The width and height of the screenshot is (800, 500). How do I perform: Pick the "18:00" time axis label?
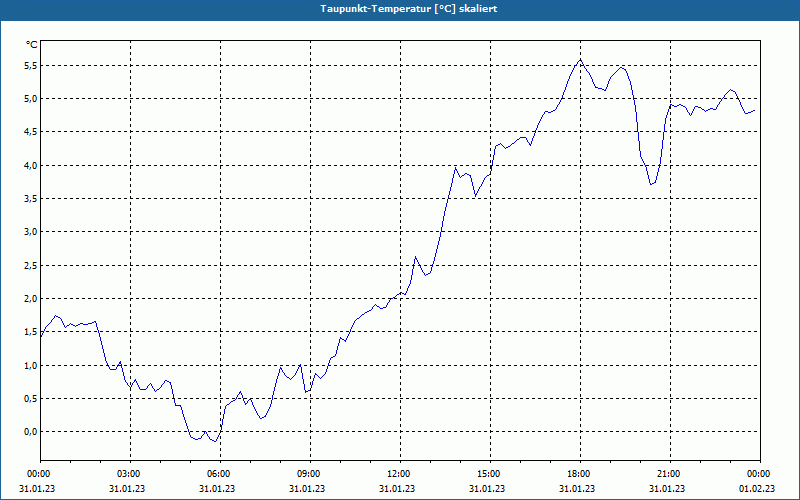[577, 474]
